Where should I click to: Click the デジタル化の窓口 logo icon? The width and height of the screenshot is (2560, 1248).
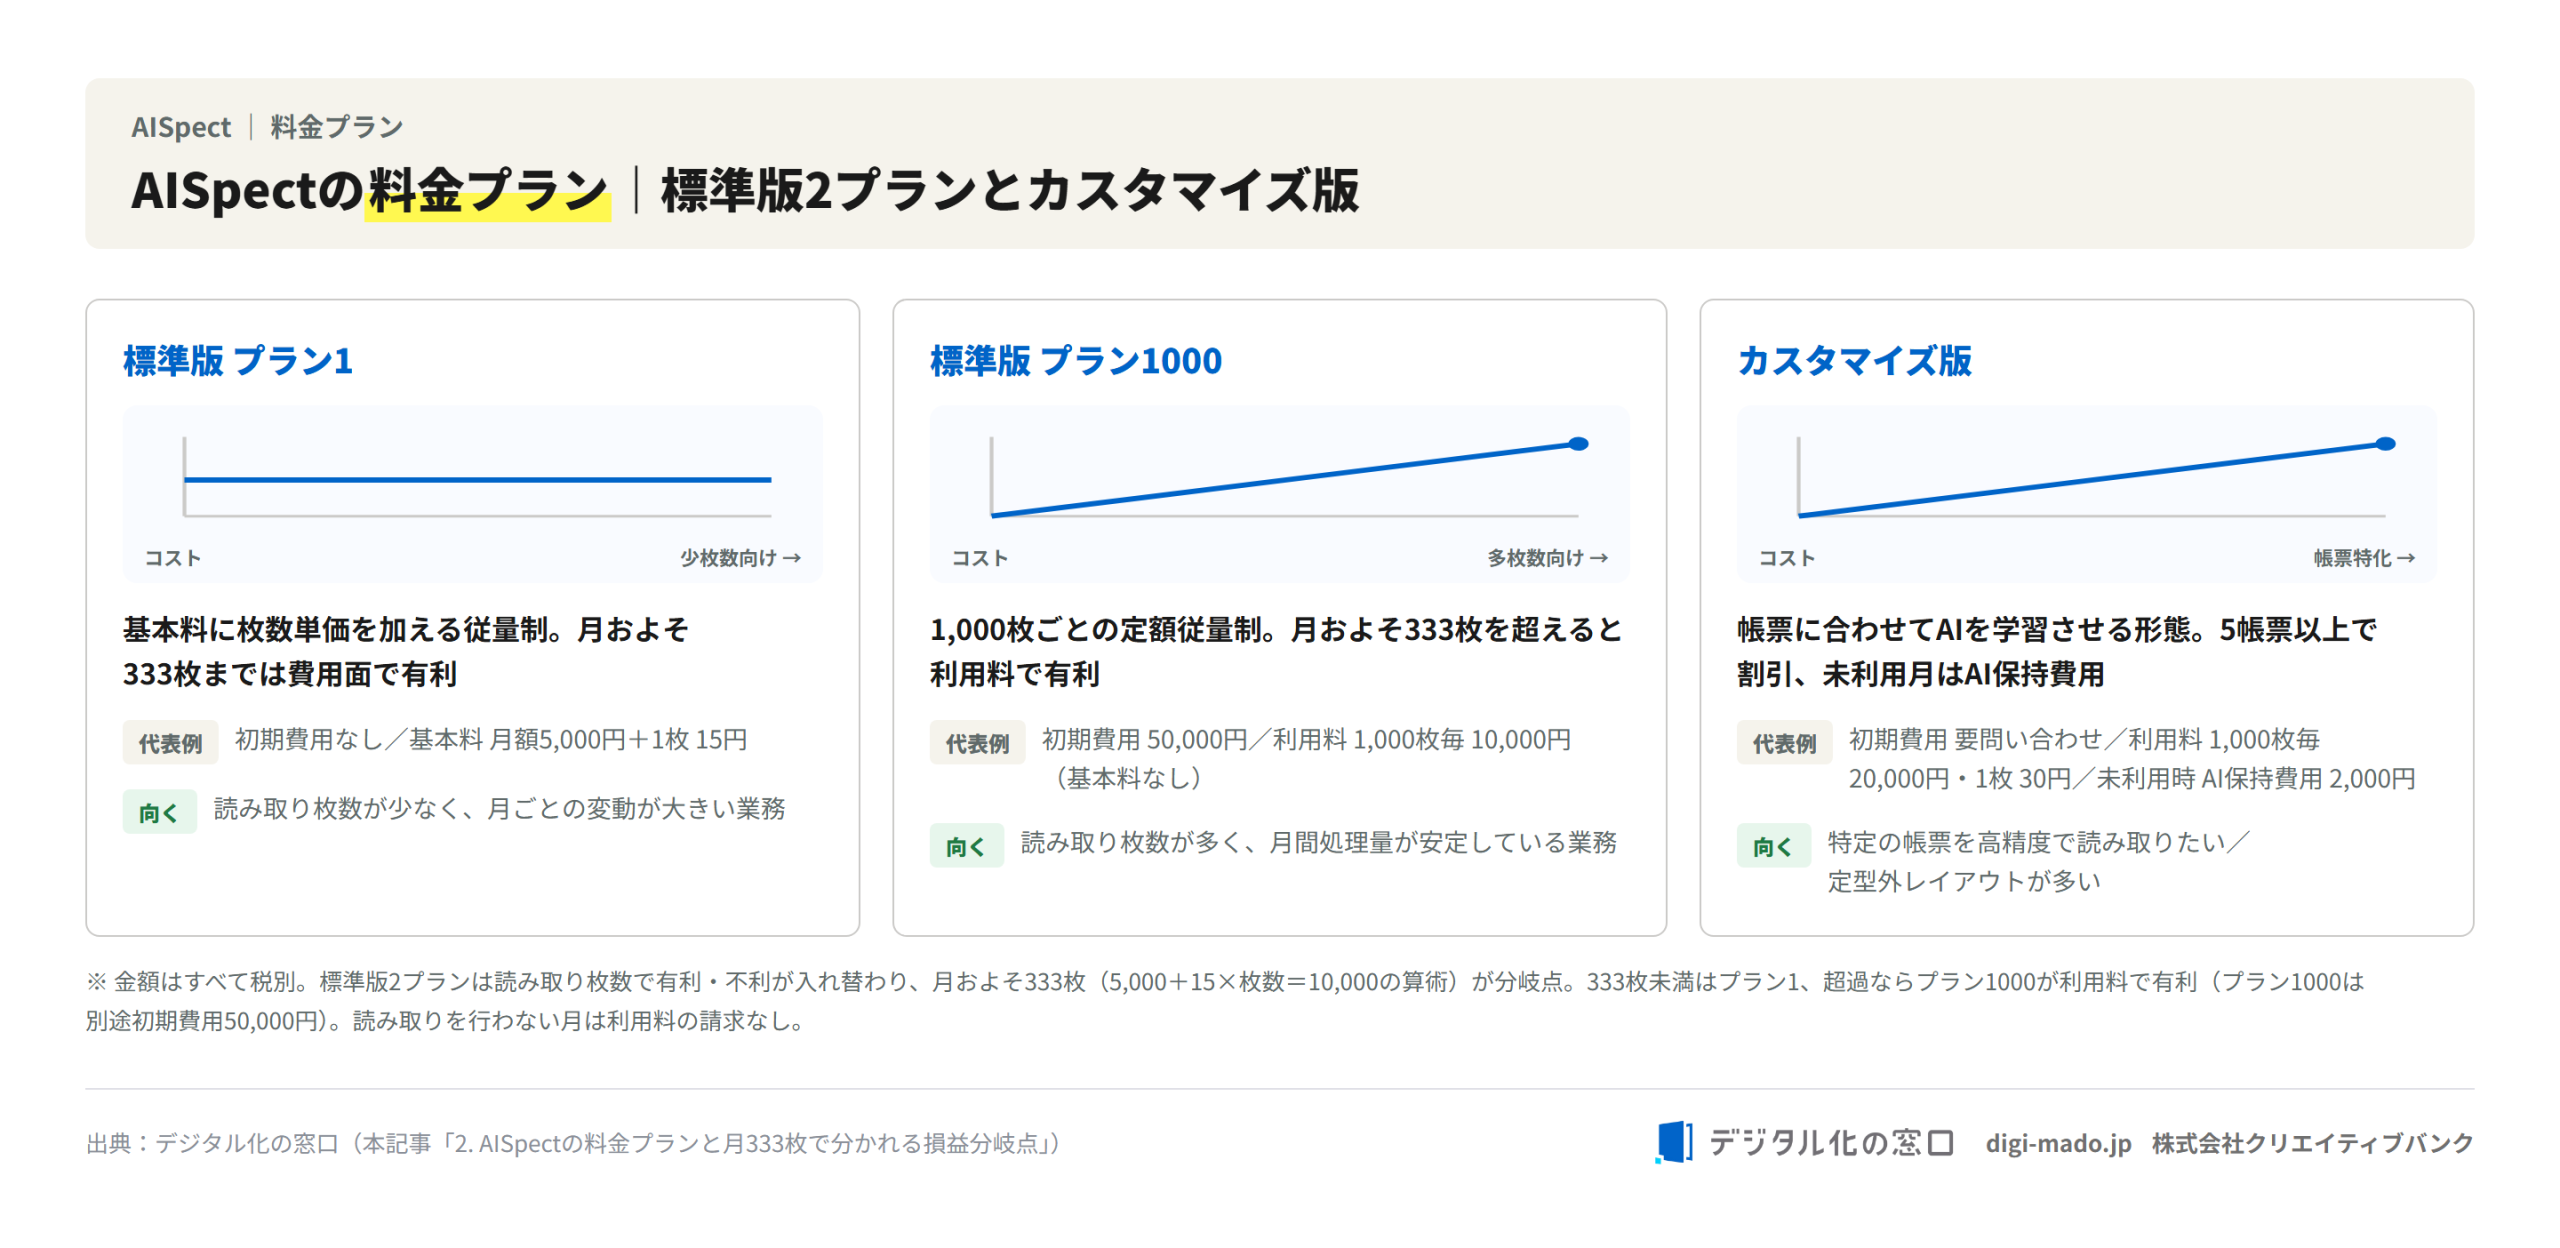point(1672,1141)
